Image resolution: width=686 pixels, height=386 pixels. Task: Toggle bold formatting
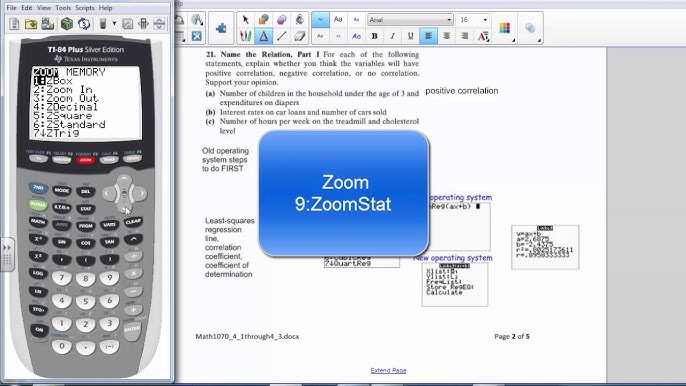point(374,36)
